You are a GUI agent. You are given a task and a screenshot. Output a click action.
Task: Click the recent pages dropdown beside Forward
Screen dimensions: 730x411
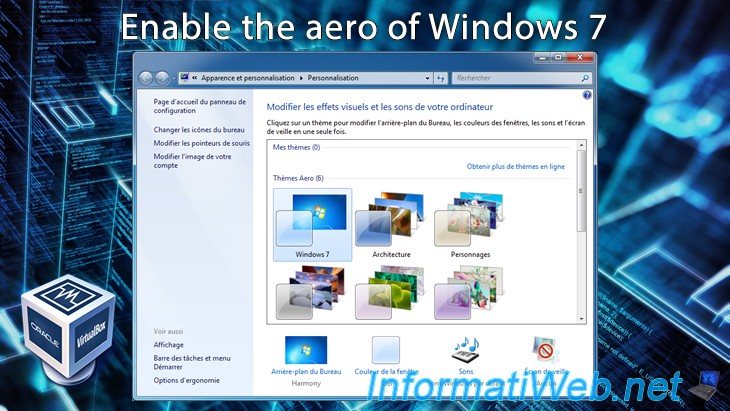pos(173,79)
